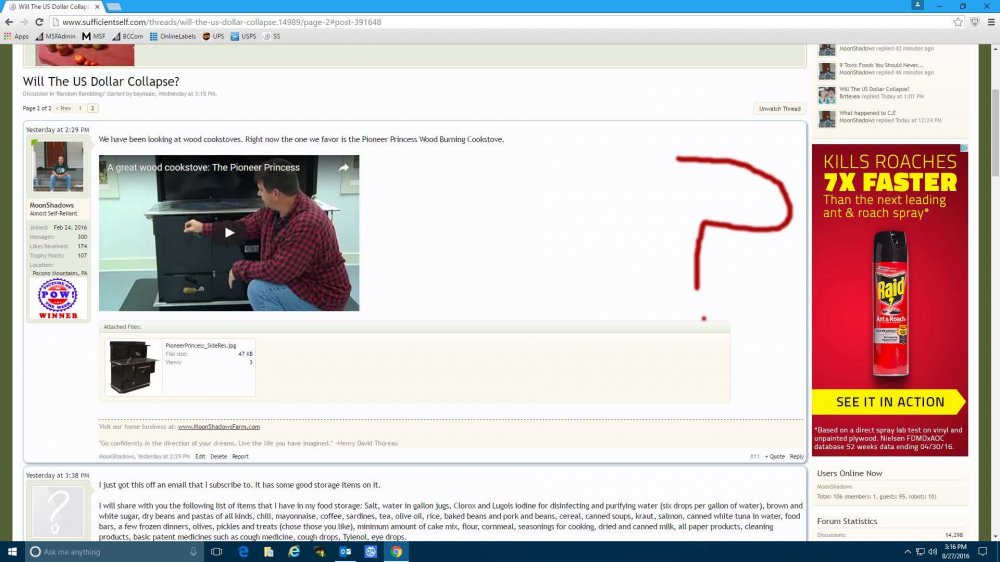1000x562 pixels.
Task: Open the action center notification icon
Action: coord(983,552)
